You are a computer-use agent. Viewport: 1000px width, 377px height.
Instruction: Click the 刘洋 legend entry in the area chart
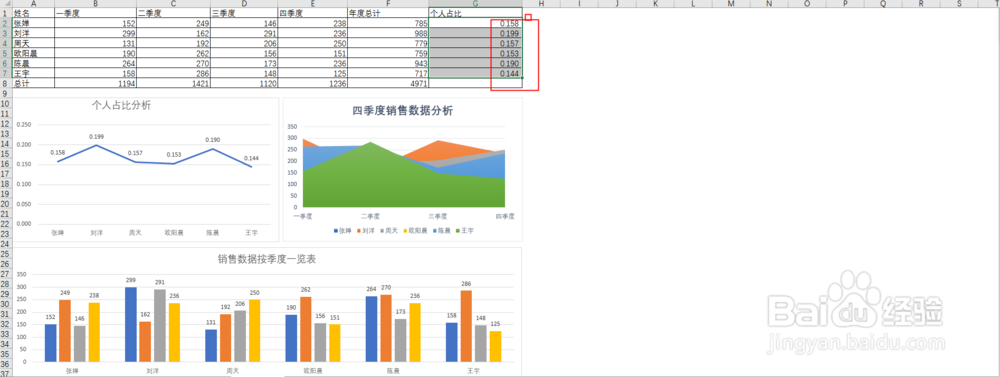tap(366, 230)
